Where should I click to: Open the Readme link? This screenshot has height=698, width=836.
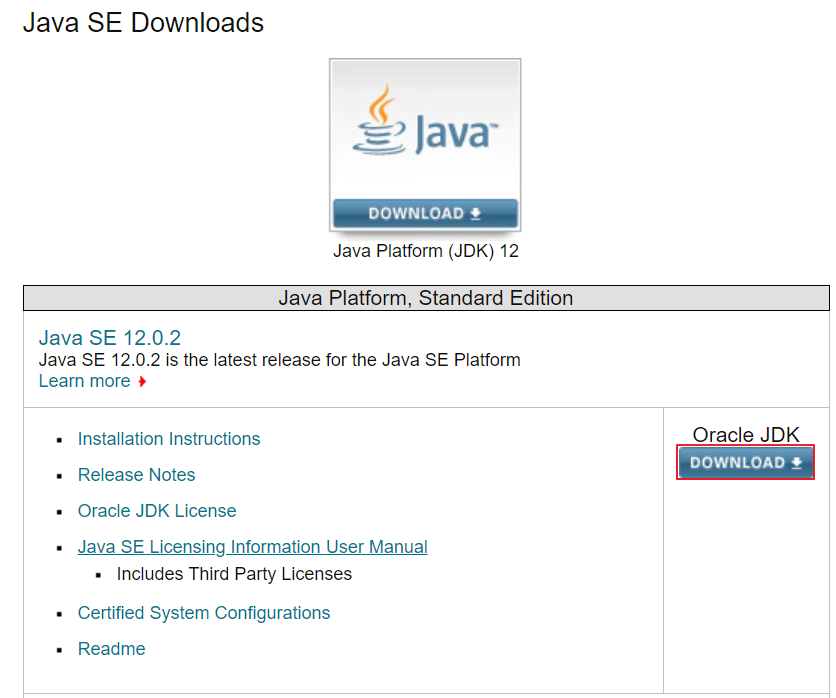tap(111, 649)
